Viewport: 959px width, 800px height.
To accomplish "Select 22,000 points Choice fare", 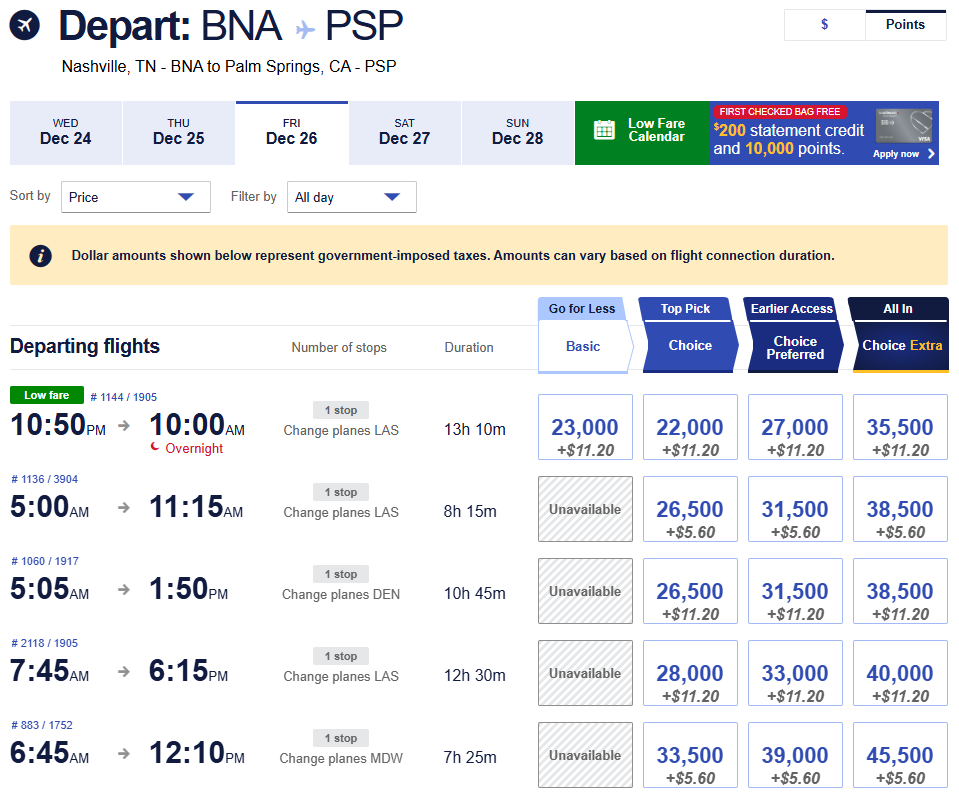I will click(x=690, y=427).
